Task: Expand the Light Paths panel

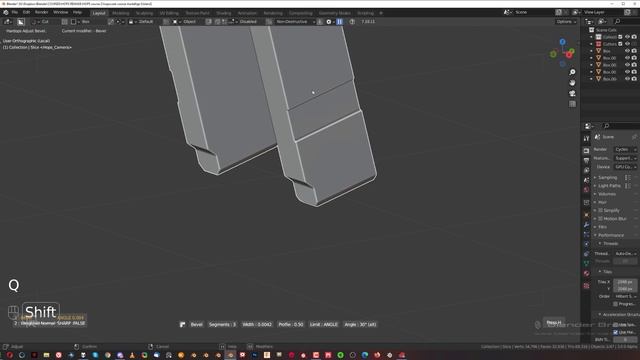Action: click(608, 186)
